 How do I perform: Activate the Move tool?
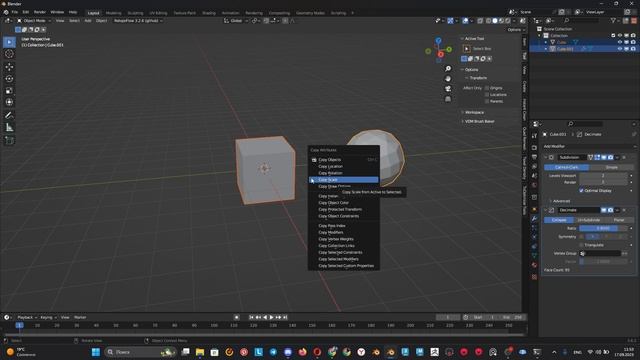(x=9, y=67)
